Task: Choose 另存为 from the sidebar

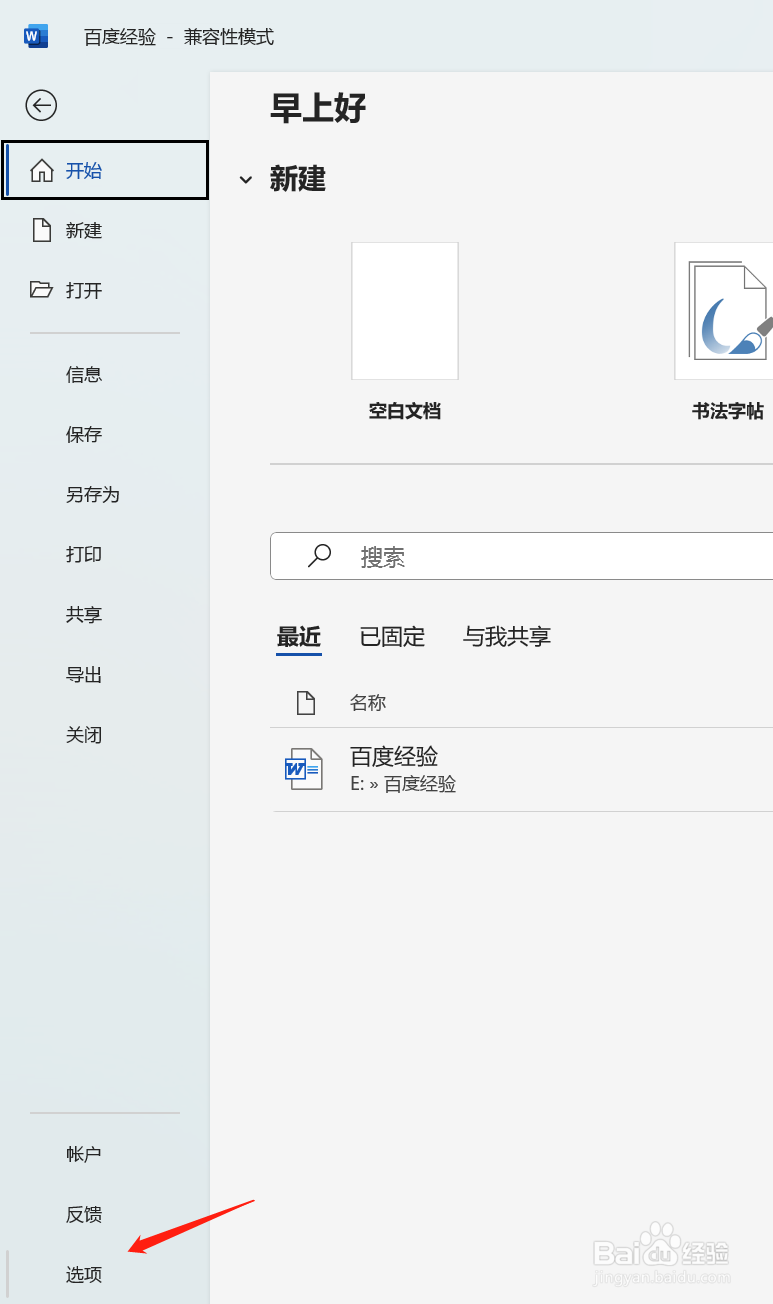Action: pyautogui.click(x=105, y=495)
